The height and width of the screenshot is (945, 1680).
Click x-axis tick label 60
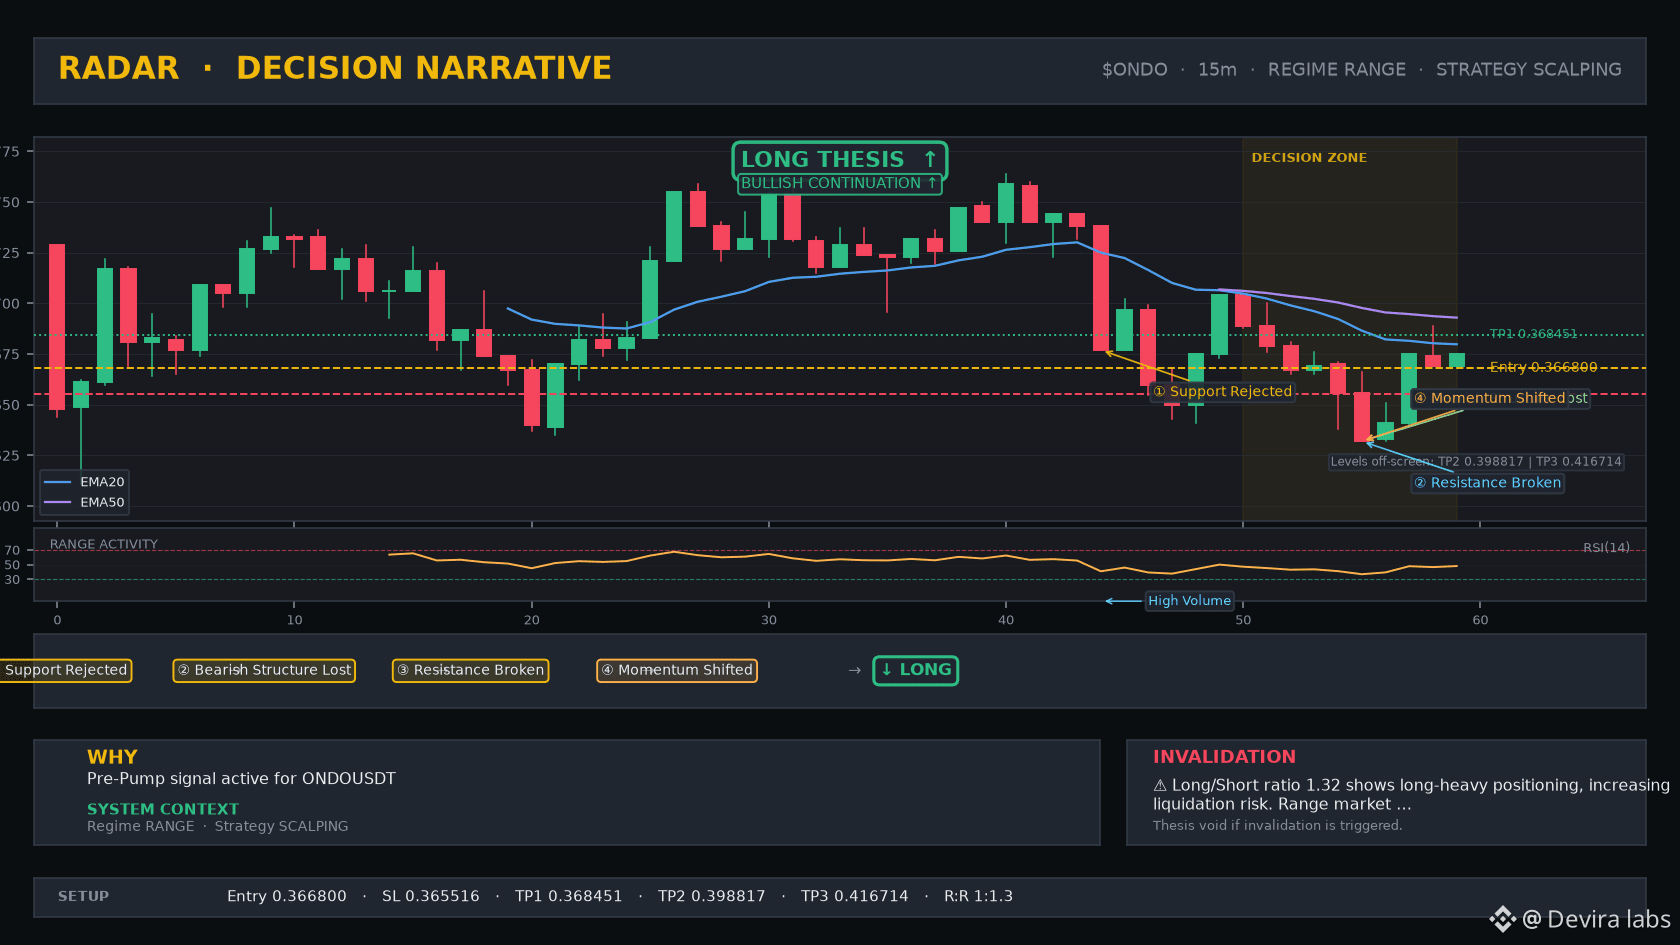point(1480,620)
